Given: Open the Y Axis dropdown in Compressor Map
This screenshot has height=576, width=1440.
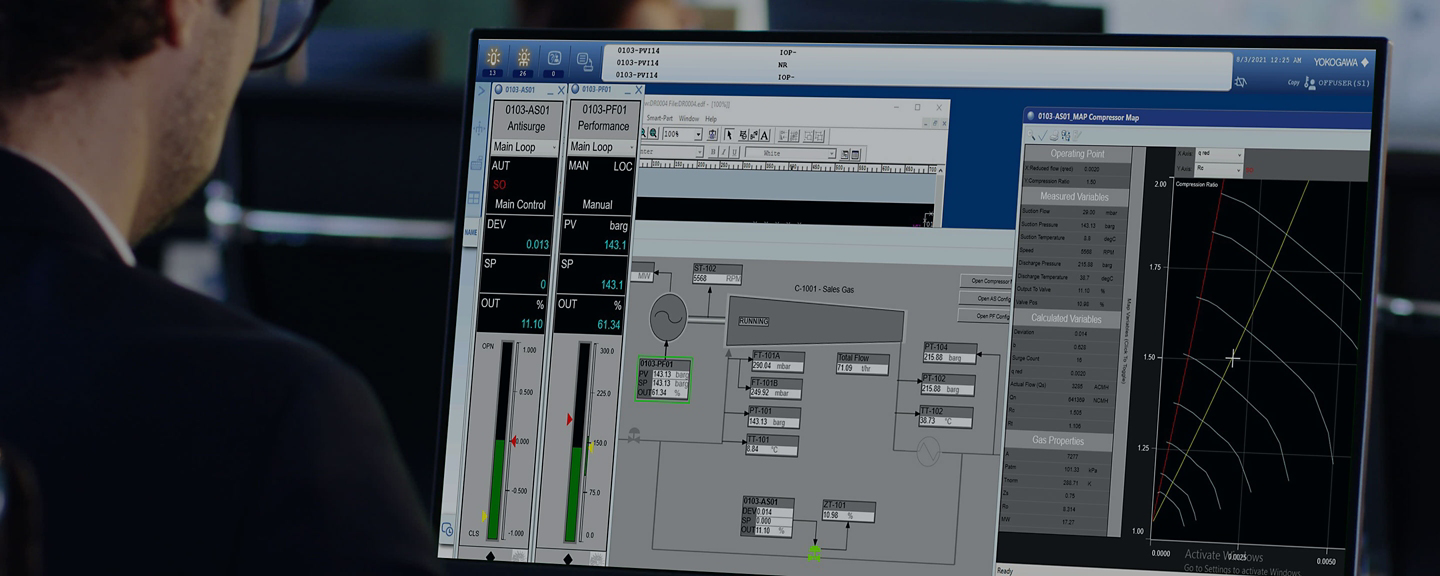Looking at the screenshot, I should pyautogui.click(x=1219, y=169).
